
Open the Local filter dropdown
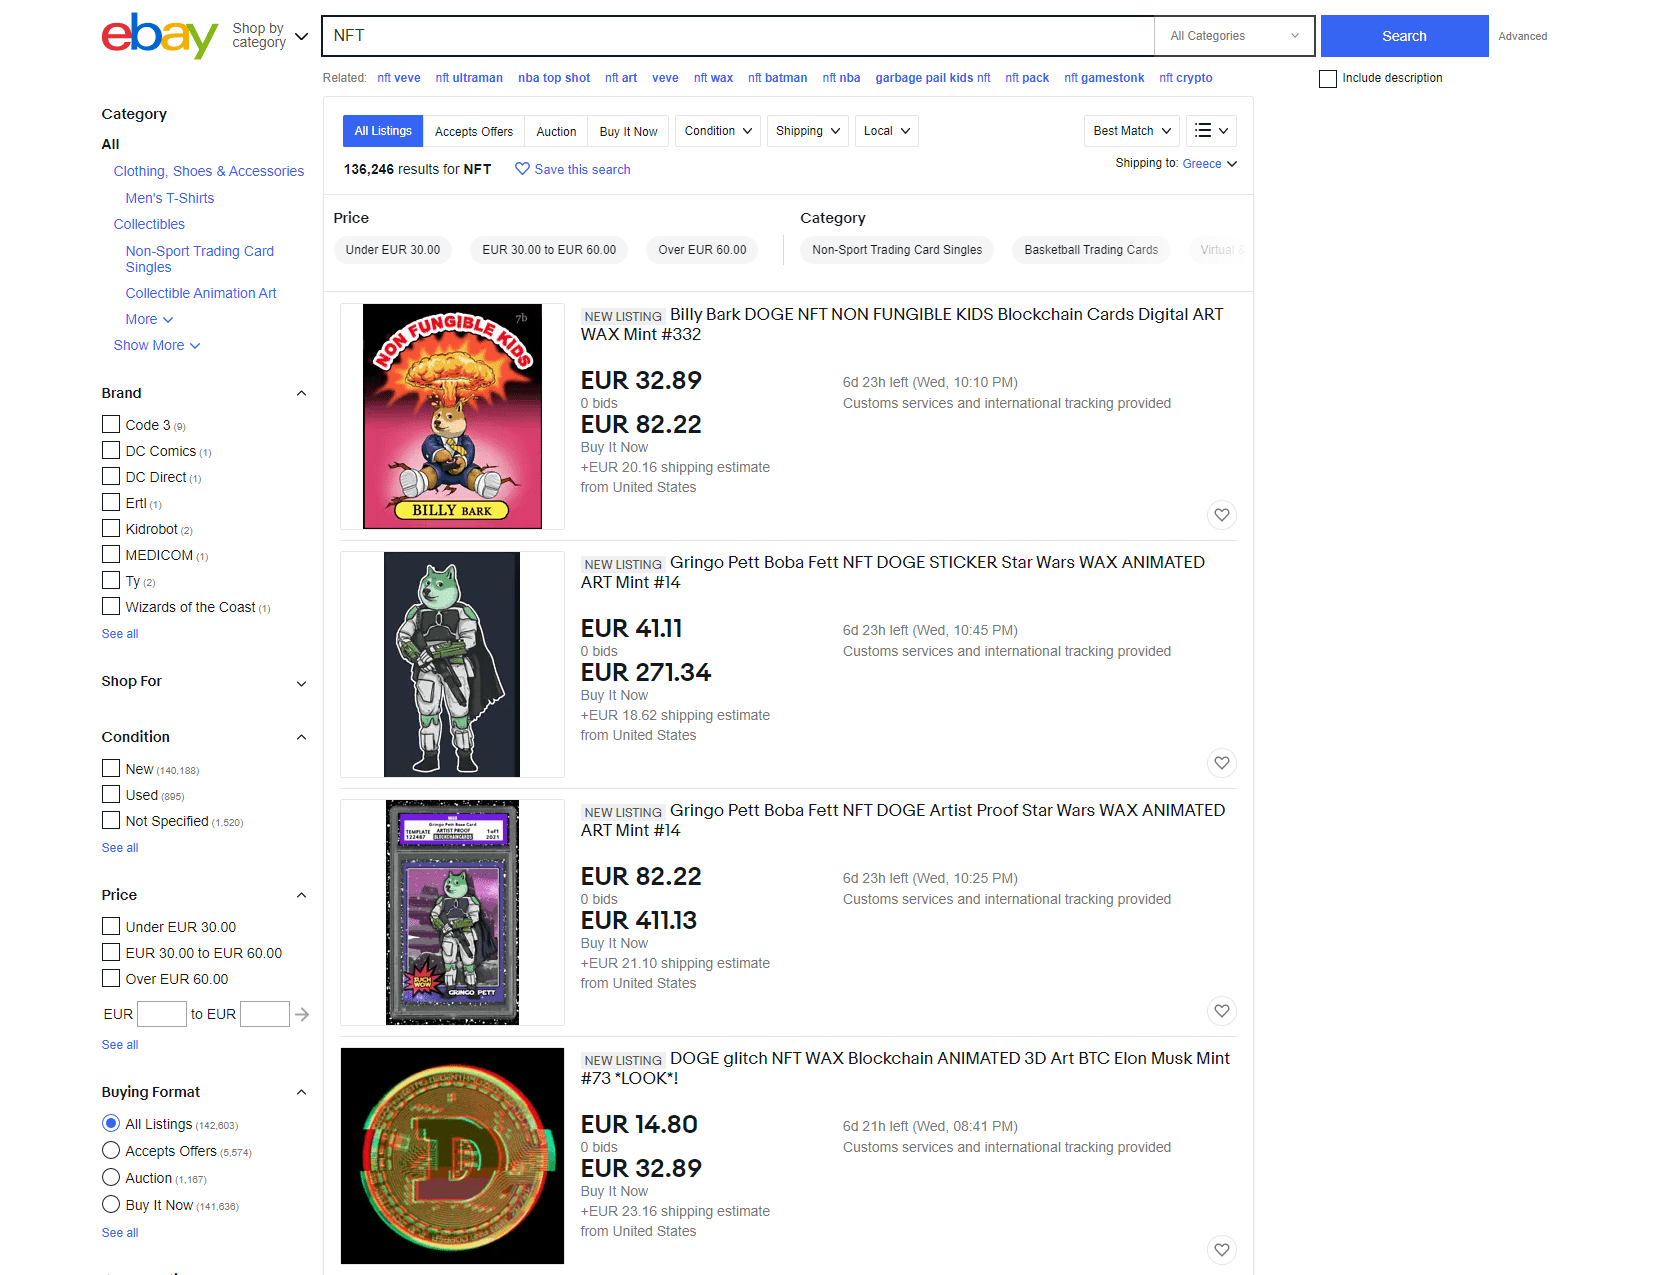[887, 131]
